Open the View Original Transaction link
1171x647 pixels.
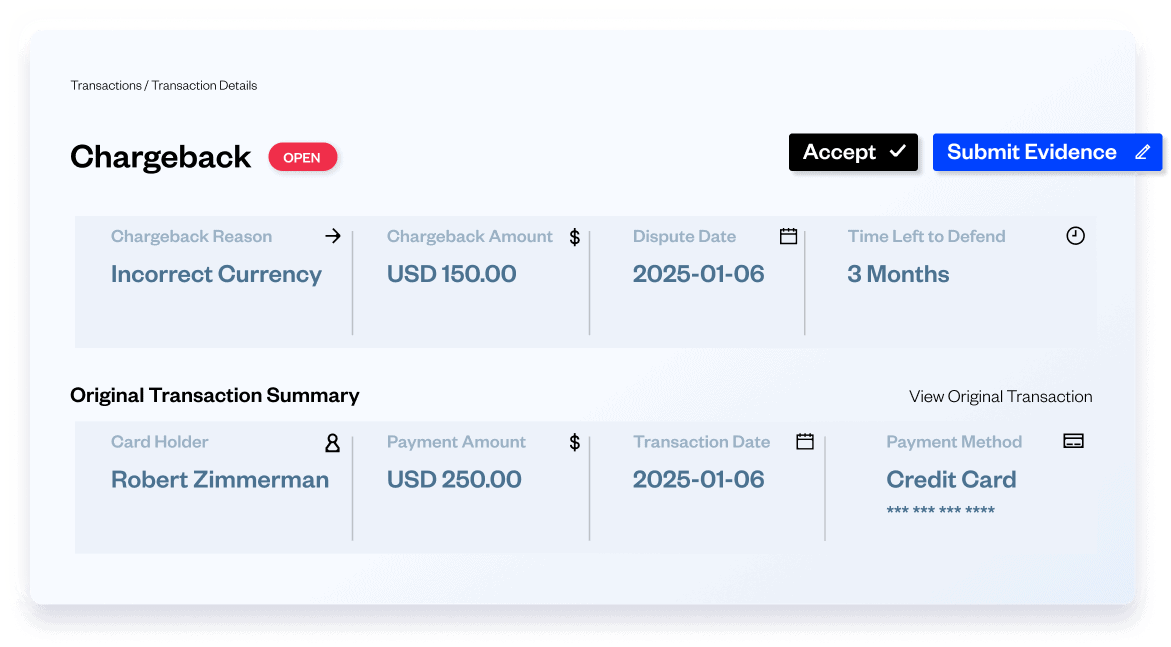pyautogui.click(x=1000, y=397)
